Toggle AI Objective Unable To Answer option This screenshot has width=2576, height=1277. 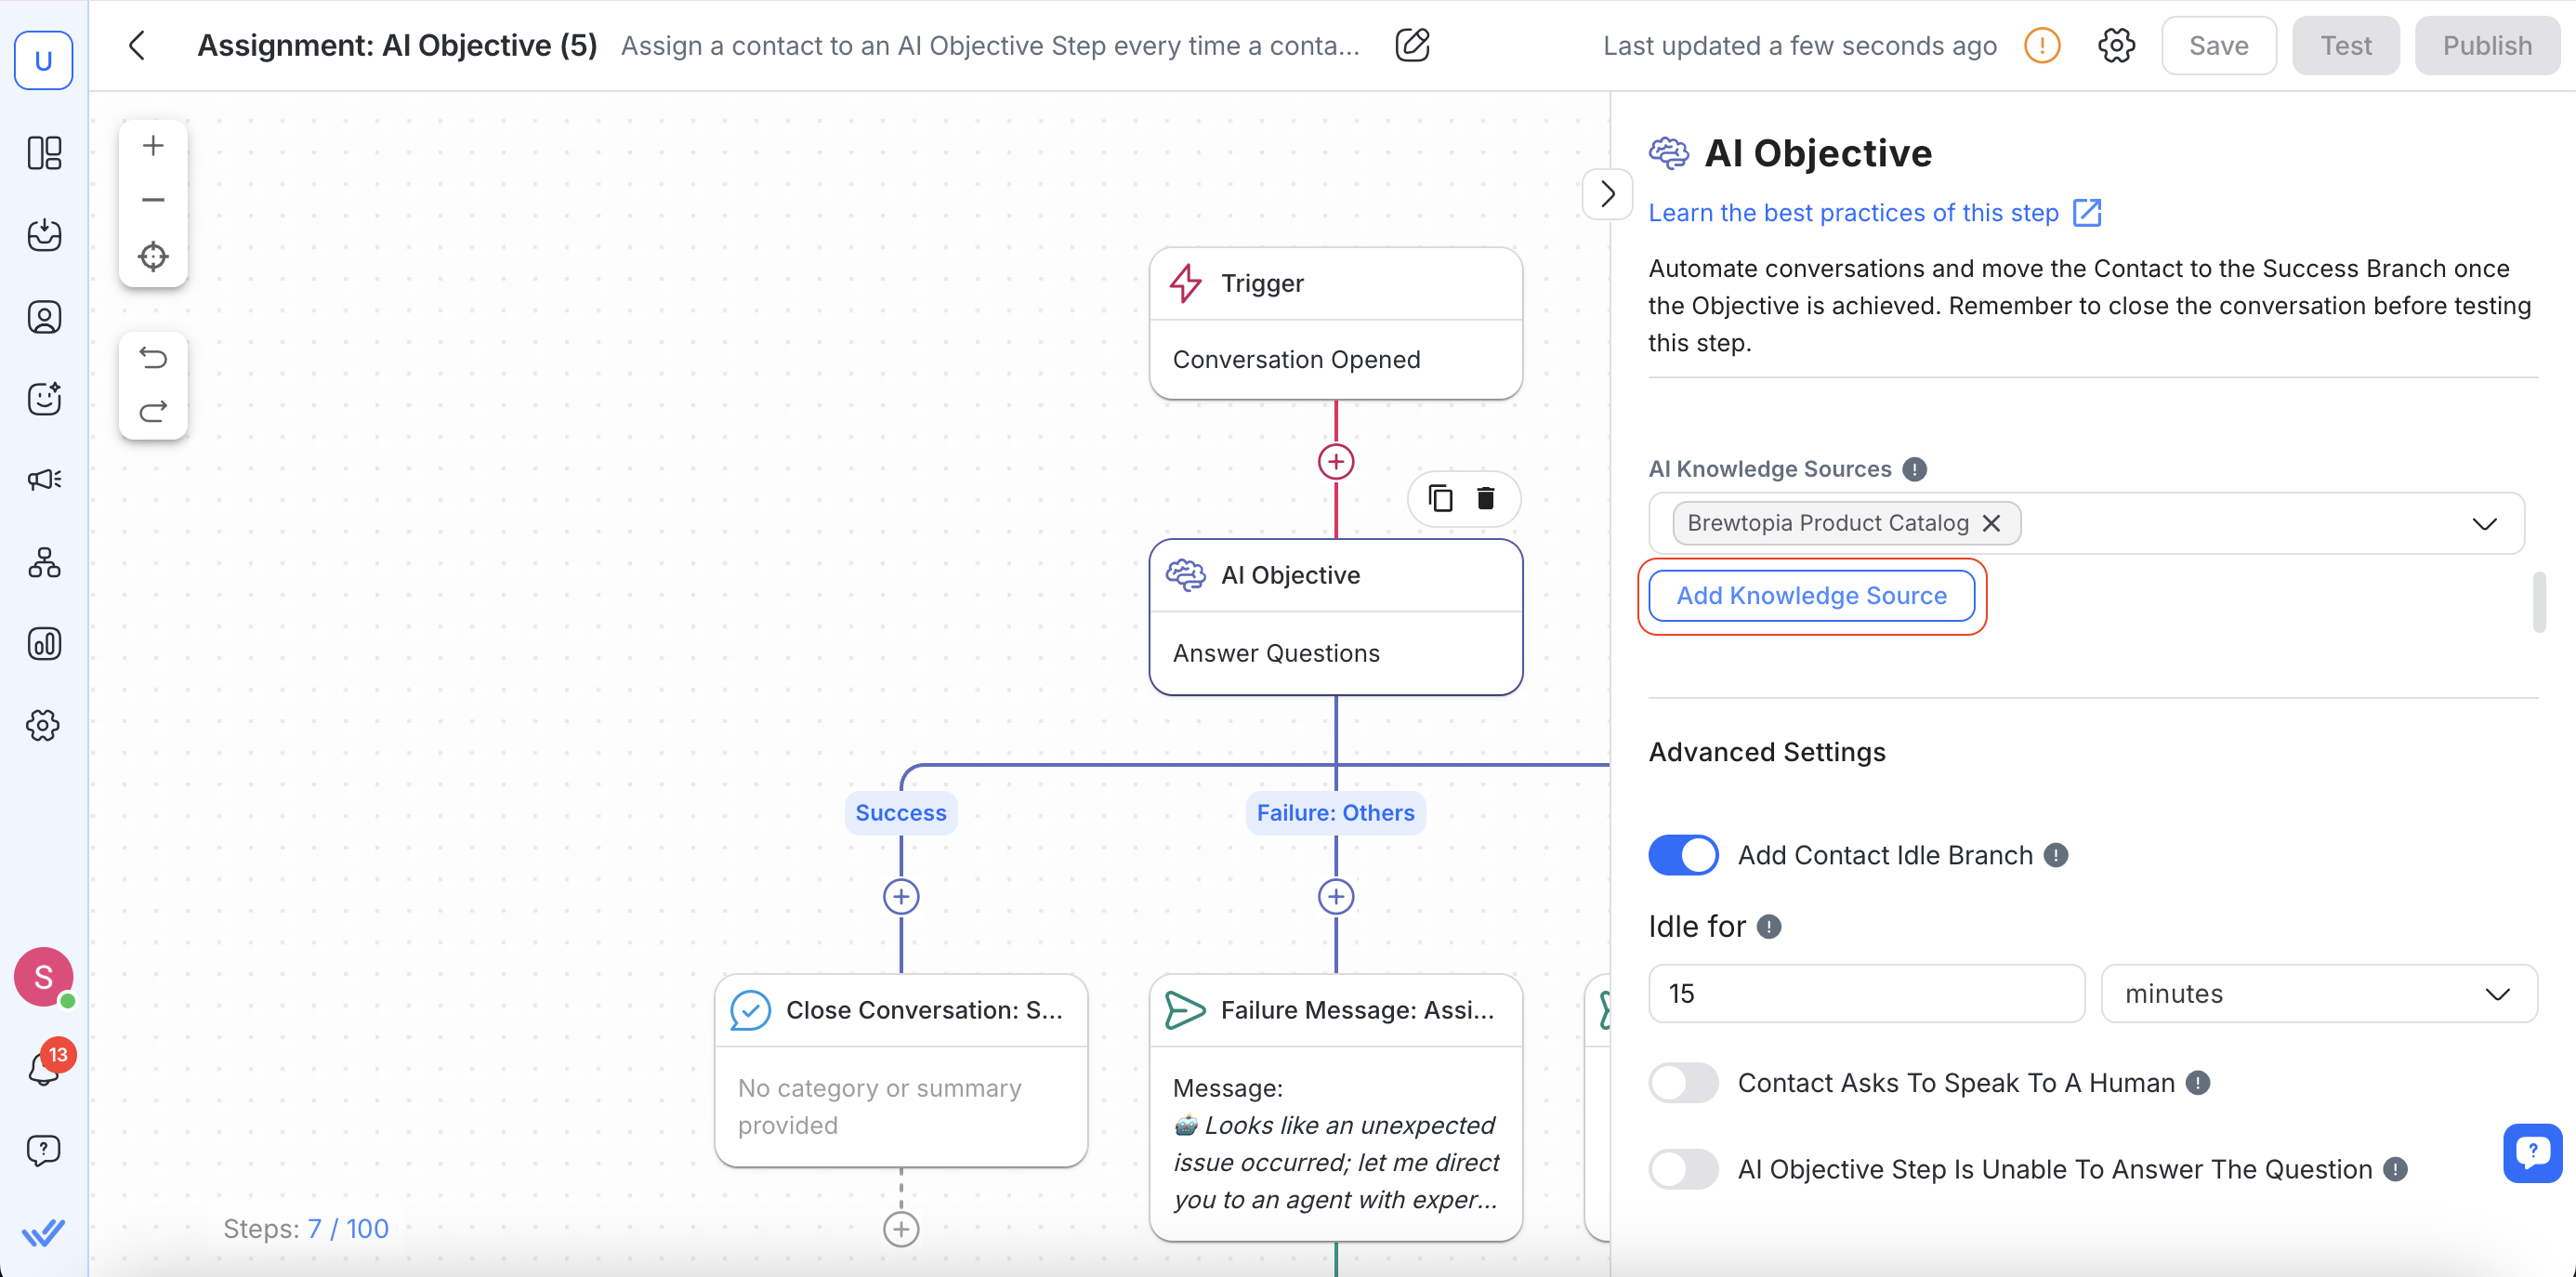[x=1683, y=1169]
